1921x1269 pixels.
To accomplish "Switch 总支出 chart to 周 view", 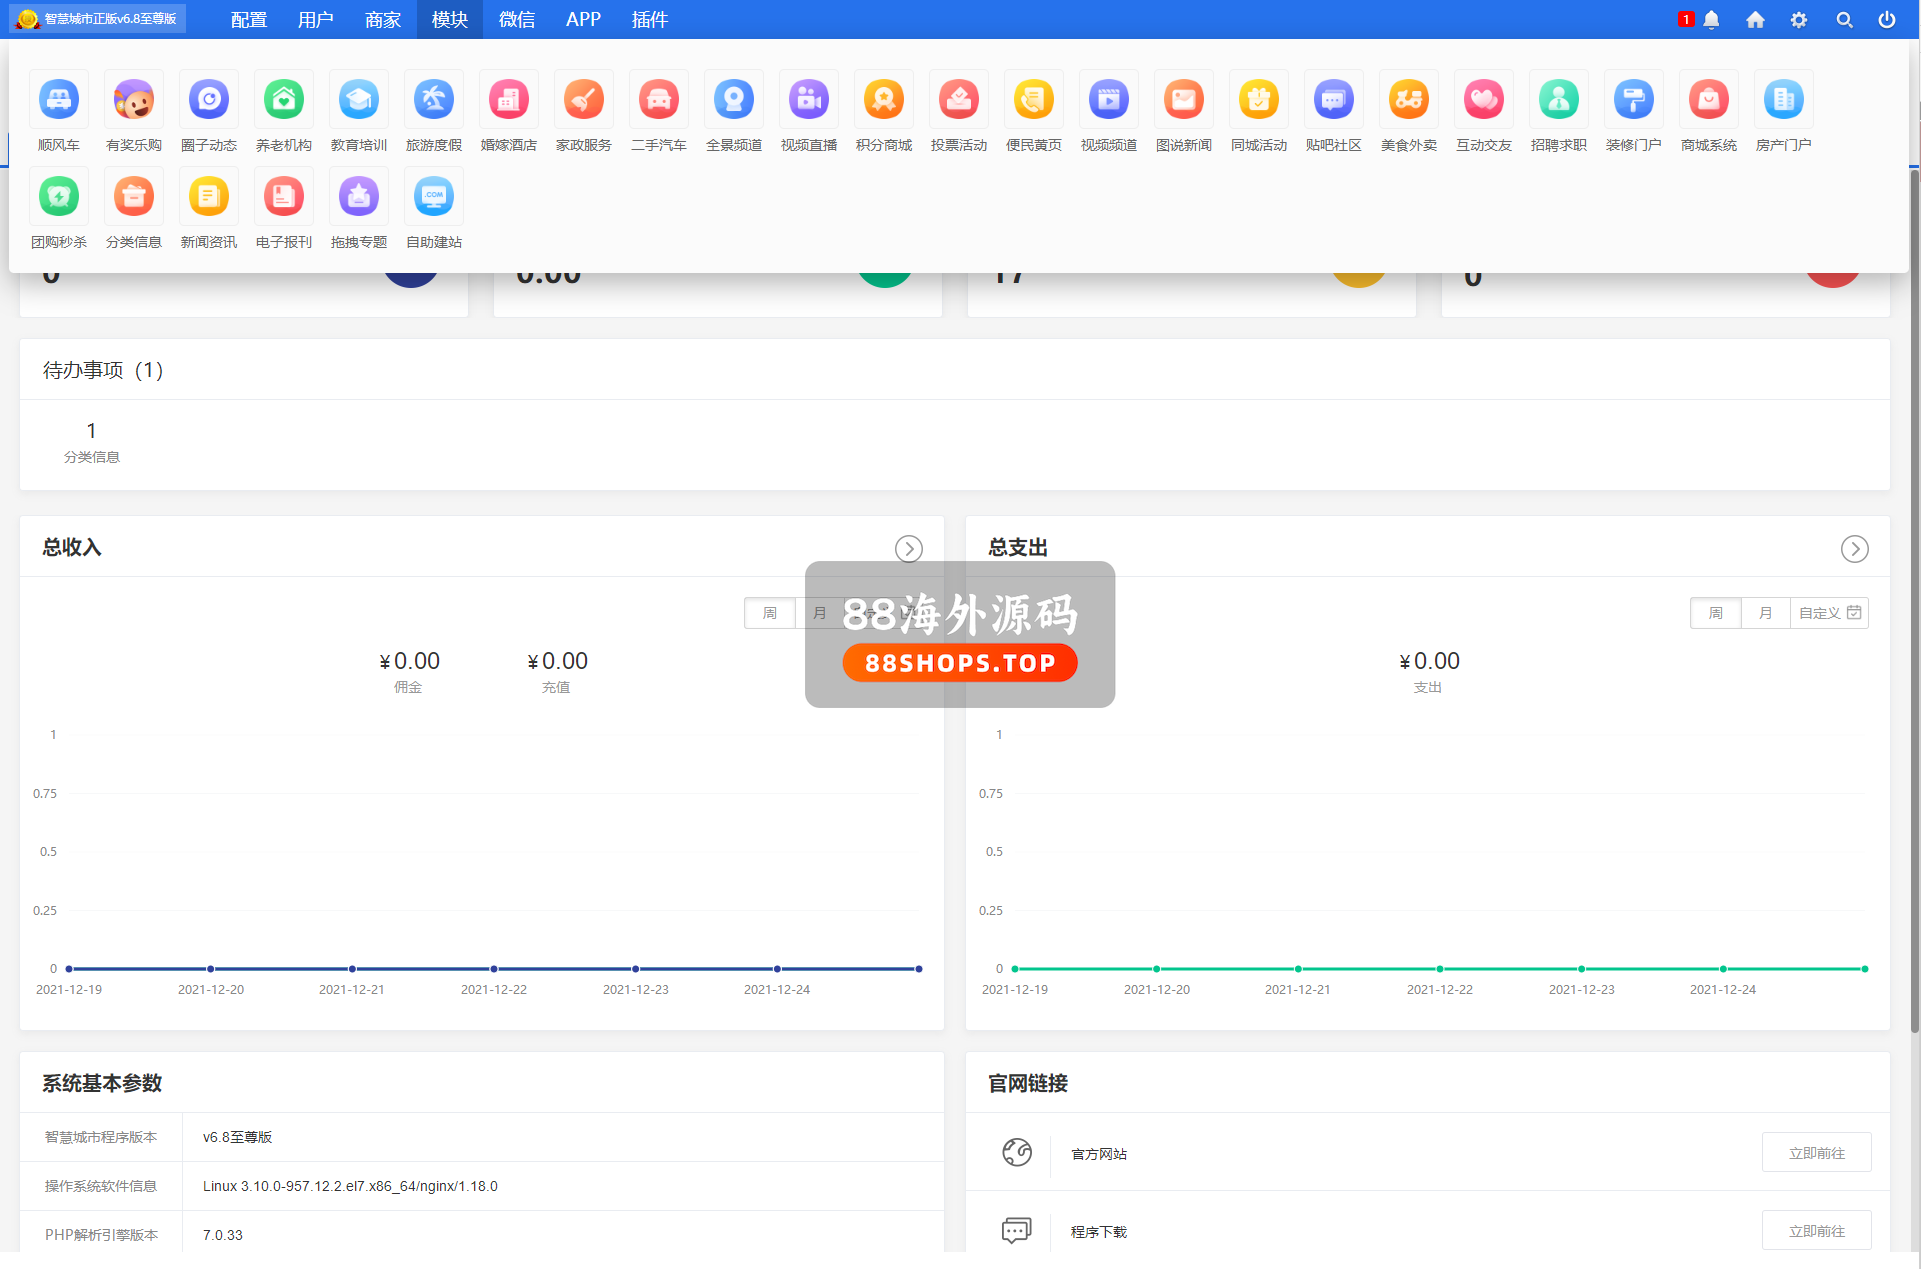I will tap(1715, 613).
